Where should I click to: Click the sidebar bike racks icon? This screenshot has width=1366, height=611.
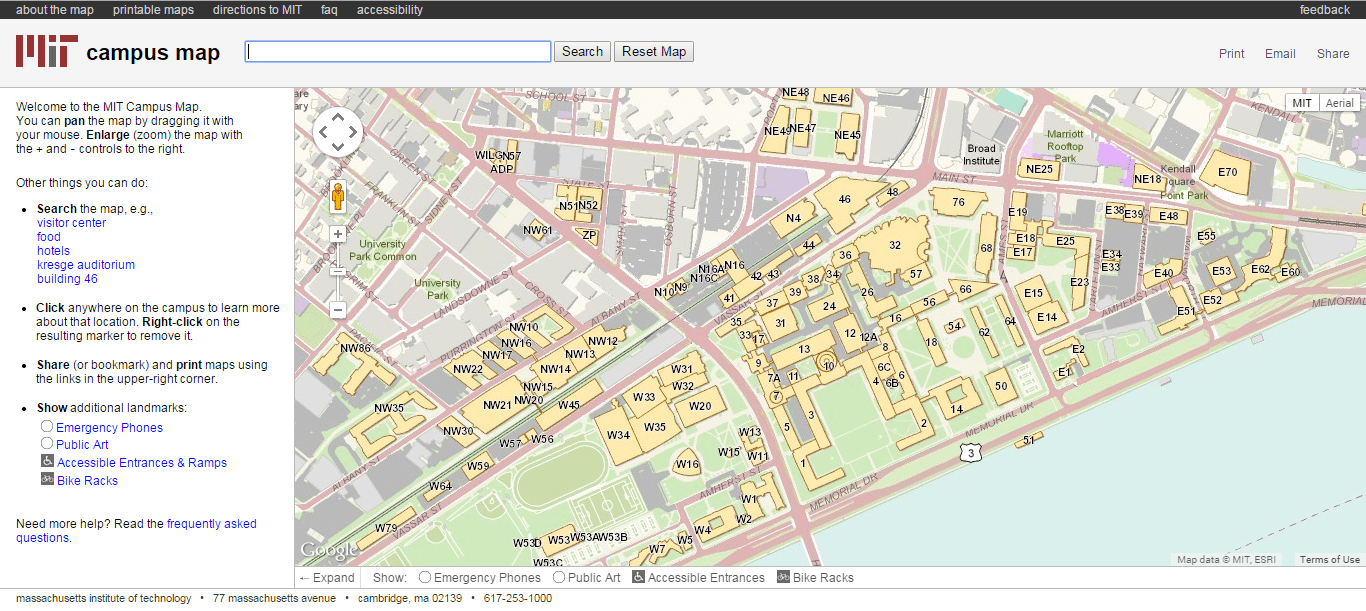(47, 479)
